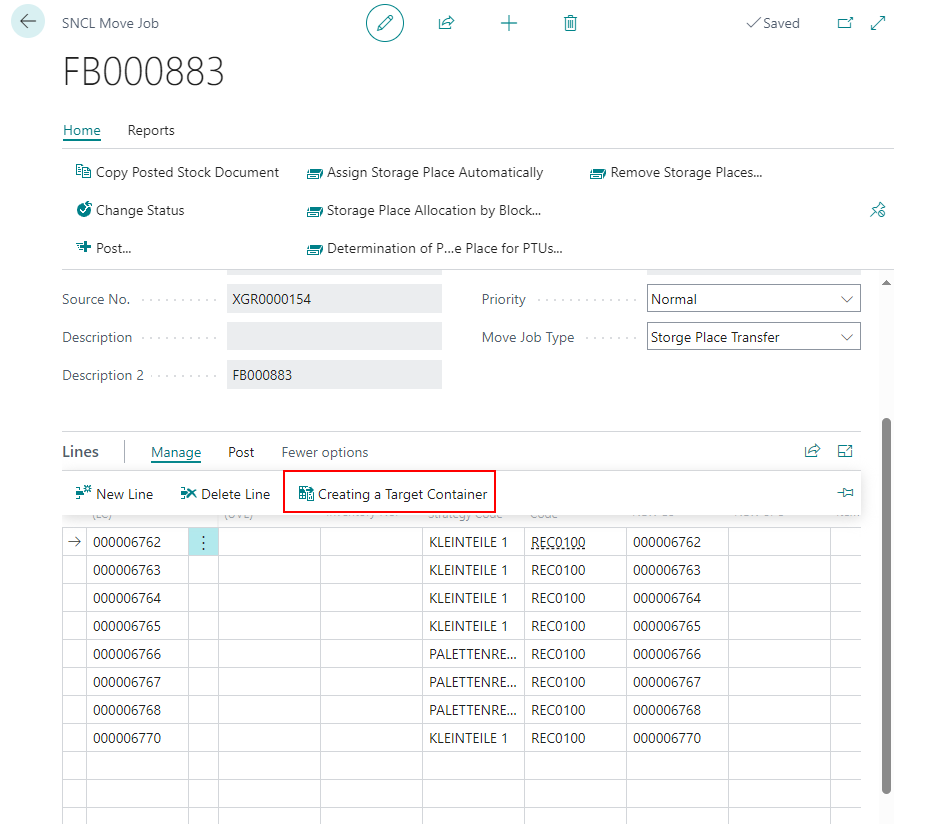The height and width of the screenshot is (824, 931).
Task: Click share icon in Lines section
Action: [812, 452]
